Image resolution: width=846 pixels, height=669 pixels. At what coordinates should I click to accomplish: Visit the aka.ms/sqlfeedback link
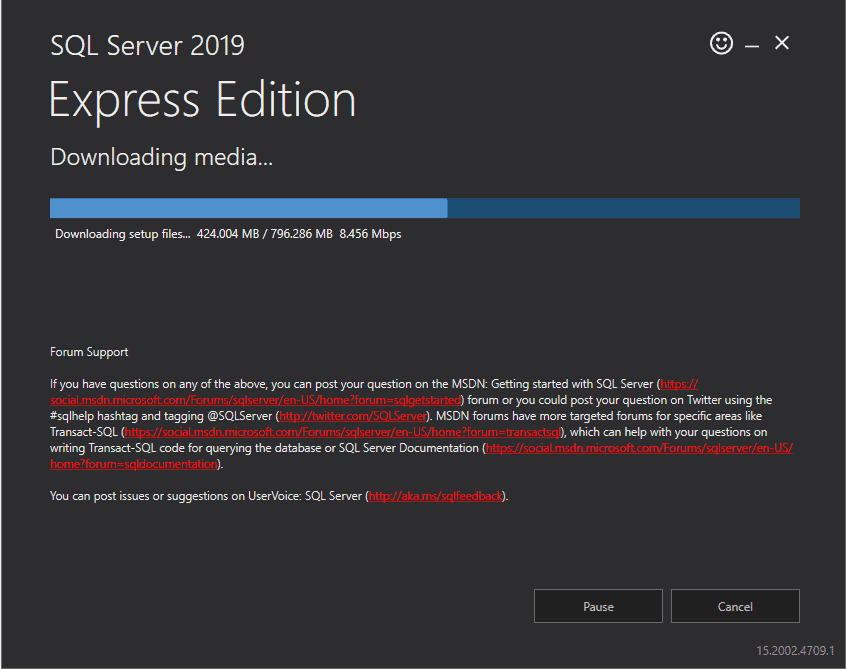[x=435, y=496]
